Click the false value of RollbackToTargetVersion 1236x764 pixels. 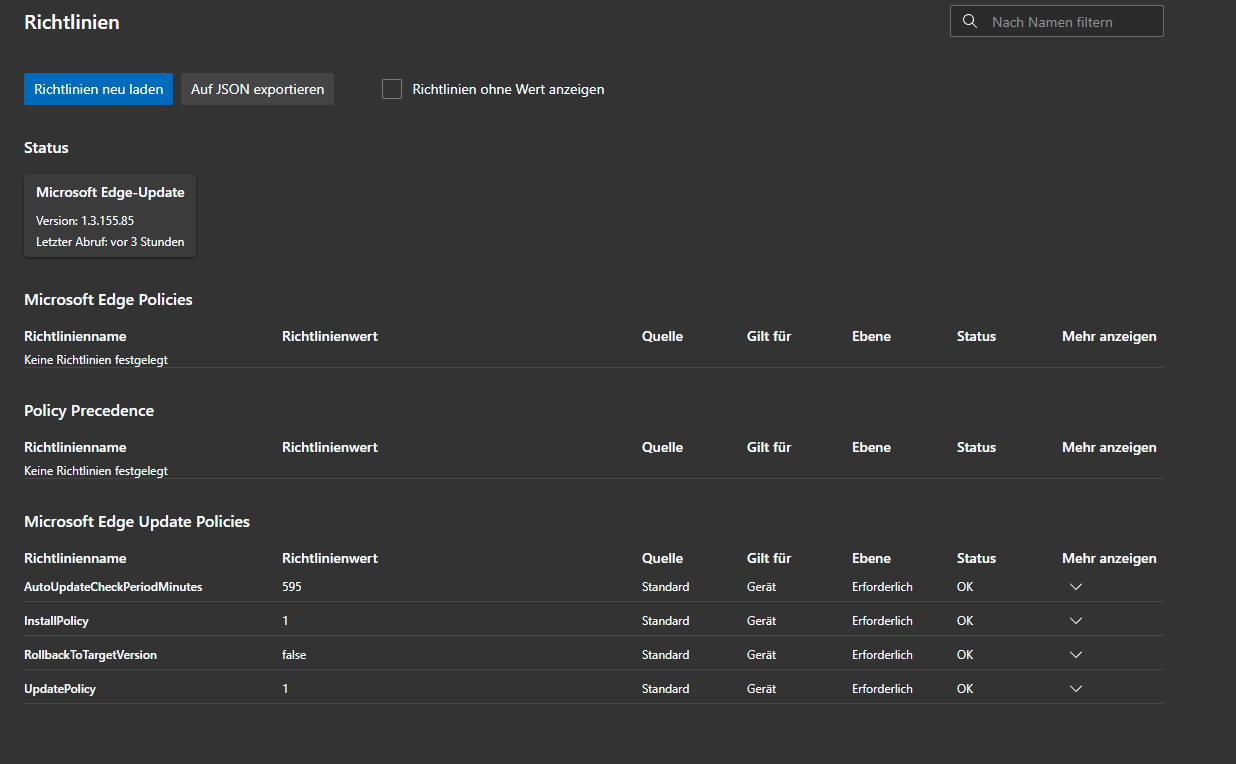[x=294, y=655]
